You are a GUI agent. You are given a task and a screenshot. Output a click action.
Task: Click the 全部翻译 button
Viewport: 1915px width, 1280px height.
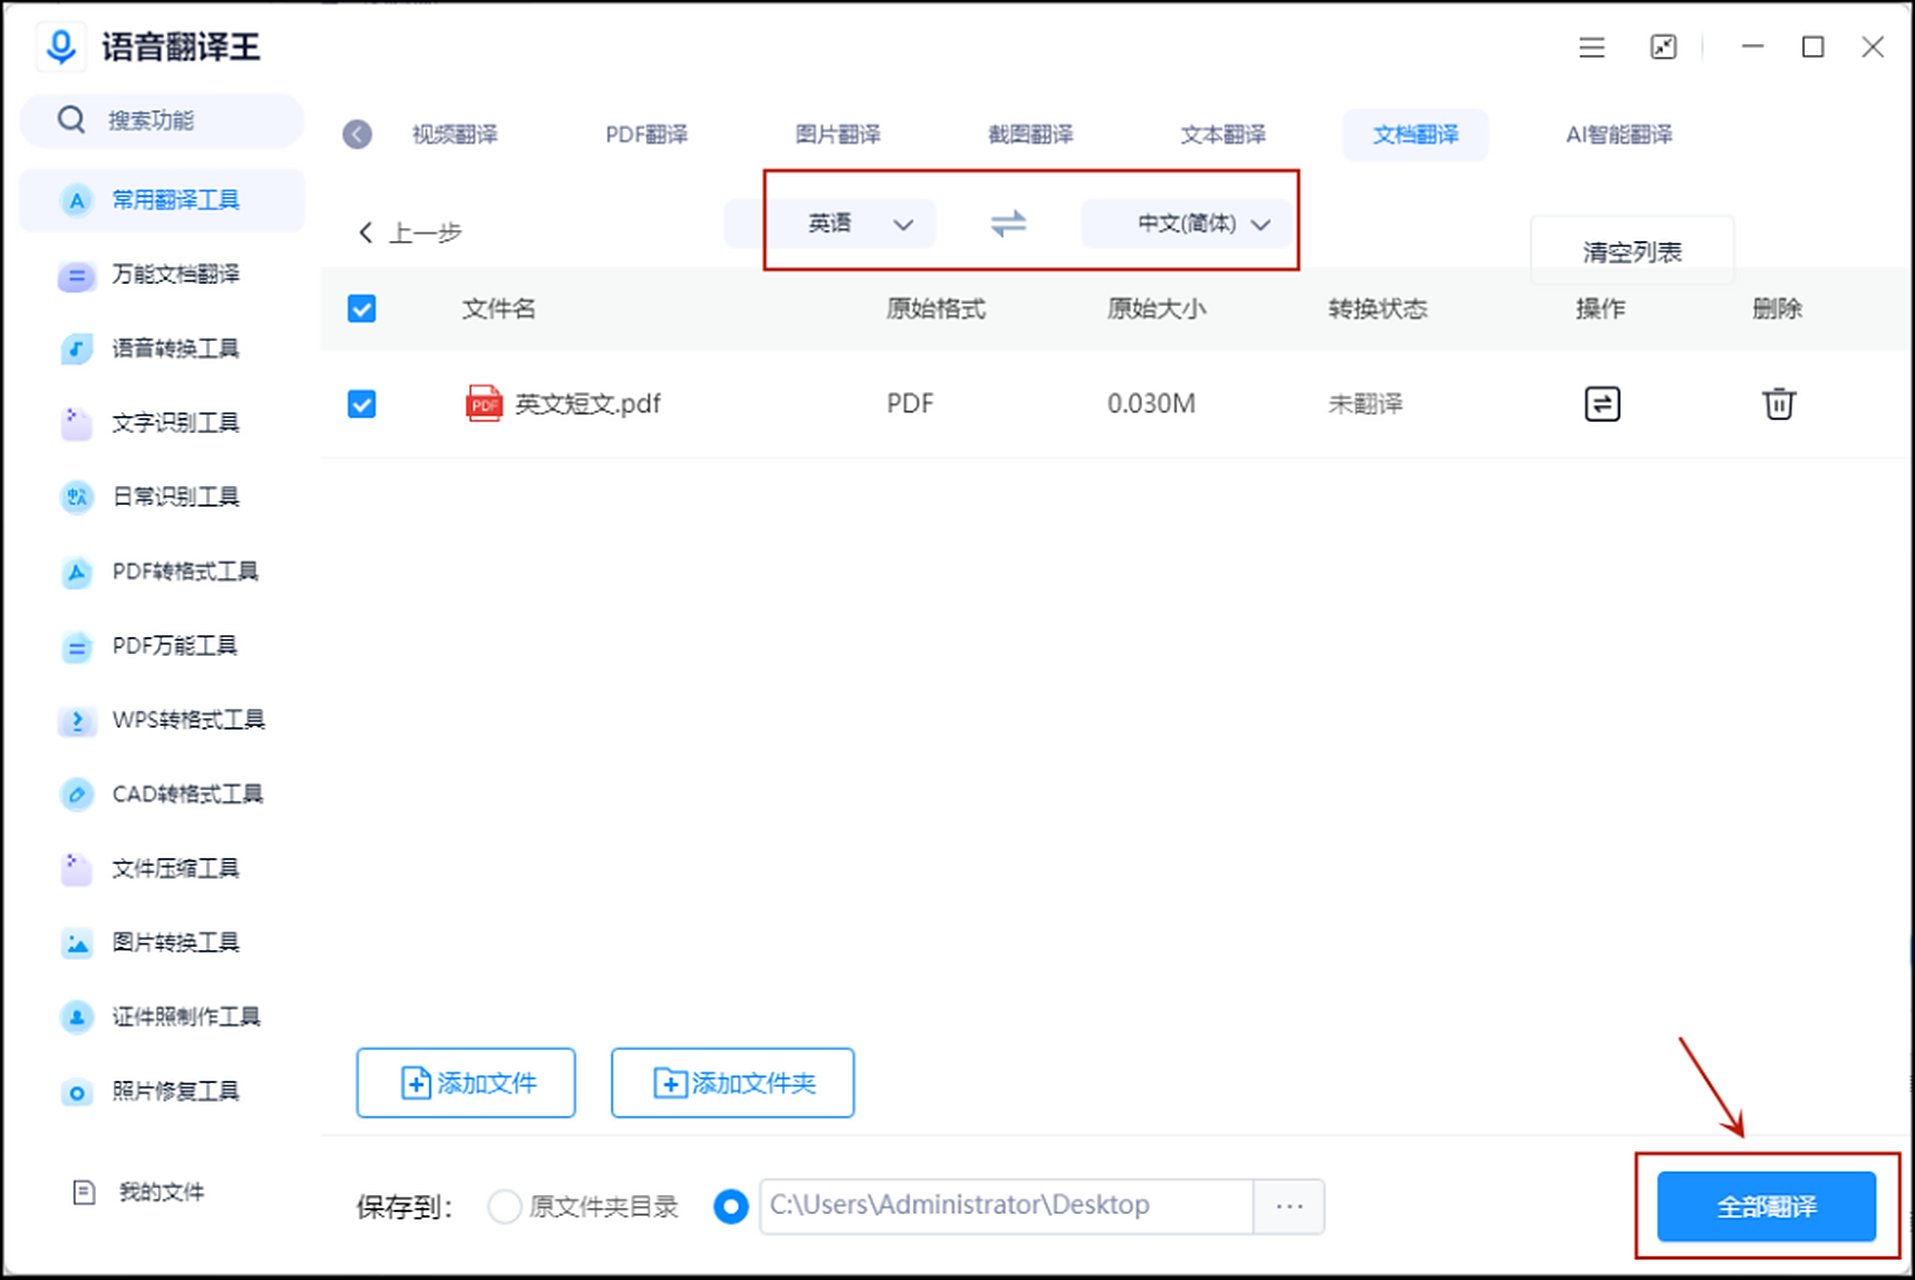[1764, 1206]
